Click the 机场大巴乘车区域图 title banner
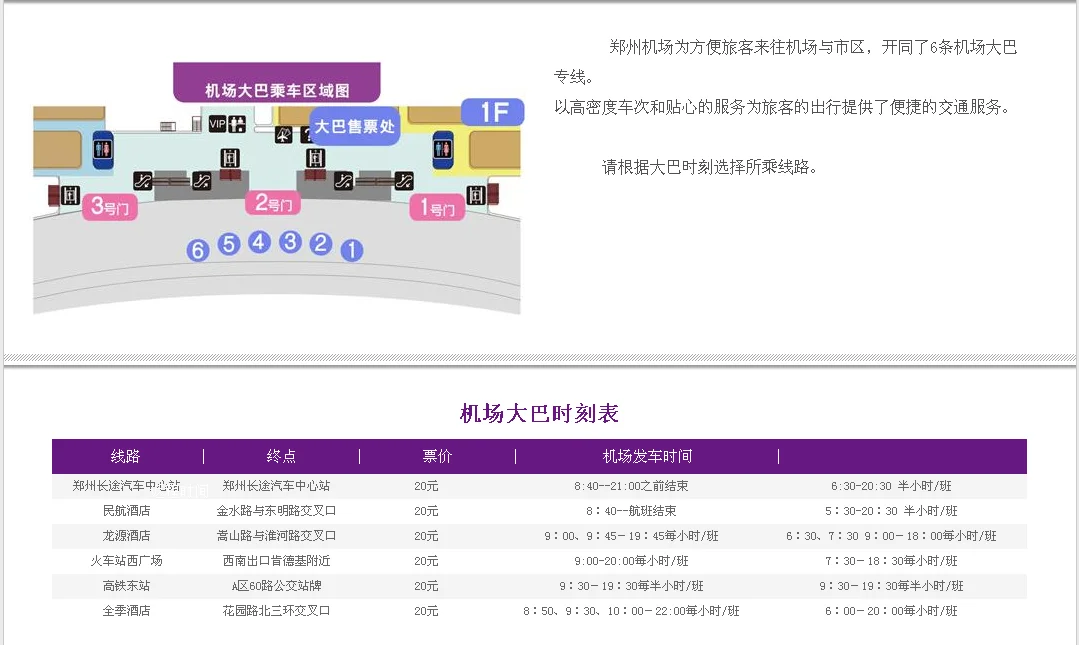Screen dimensions: 1079x645 click(x=277, y=83)
